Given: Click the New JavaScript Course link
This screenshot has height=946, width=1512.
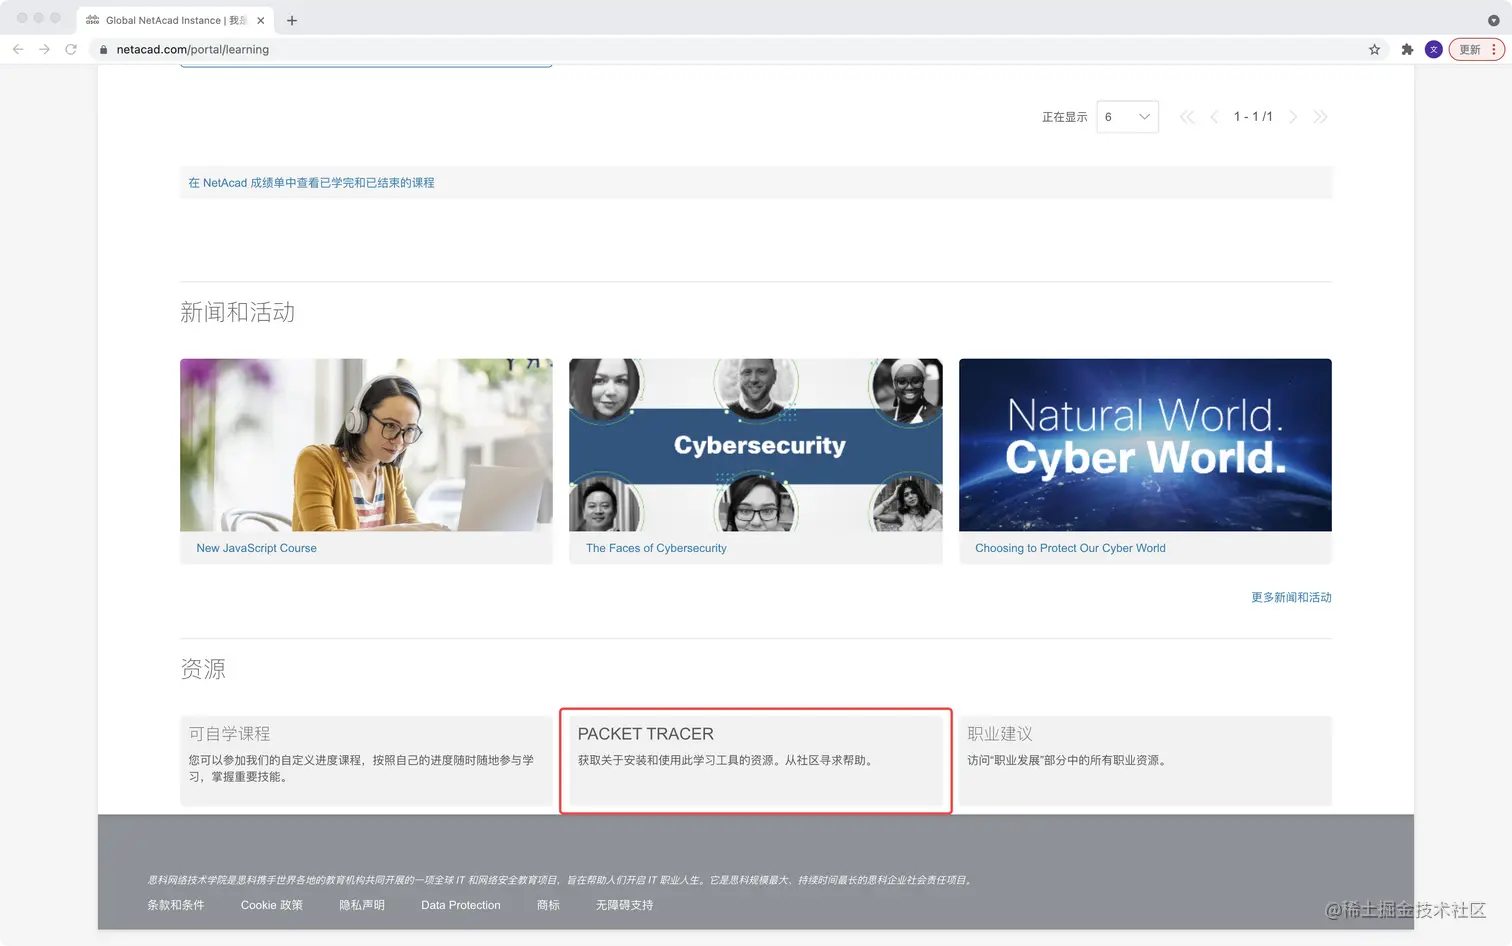Looking at the screenshot, I should [256, 548].
